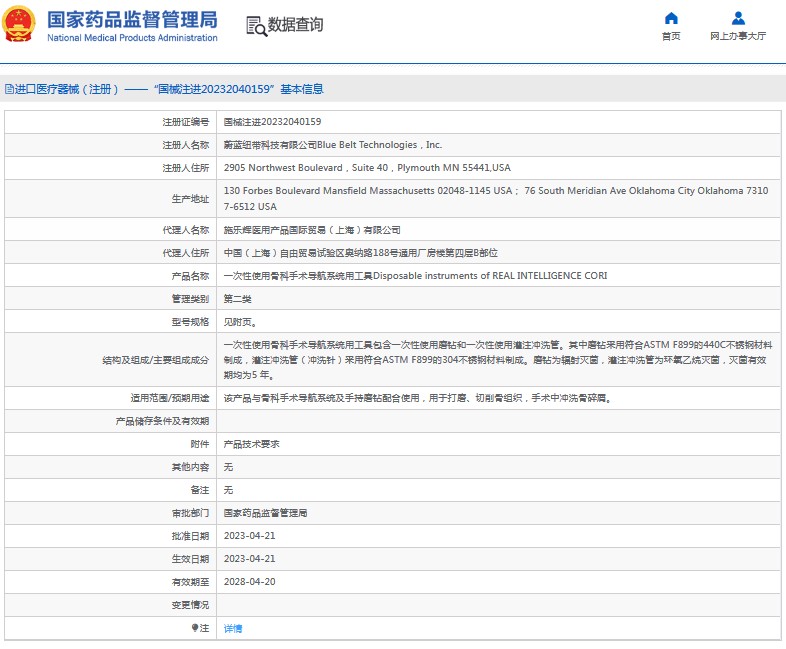
Task: Click the bulb icon beside 注
Action: [x=195, y=628]
